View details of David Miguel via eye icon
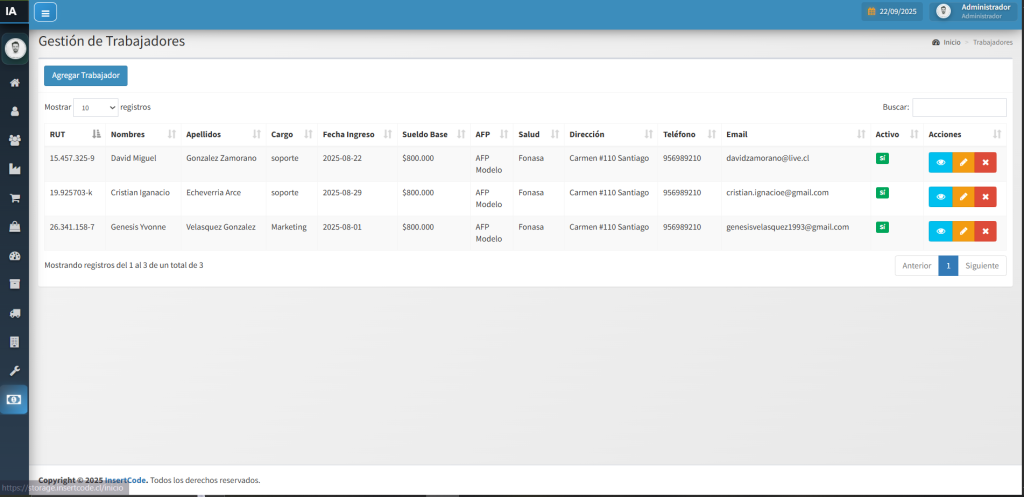 940,163
